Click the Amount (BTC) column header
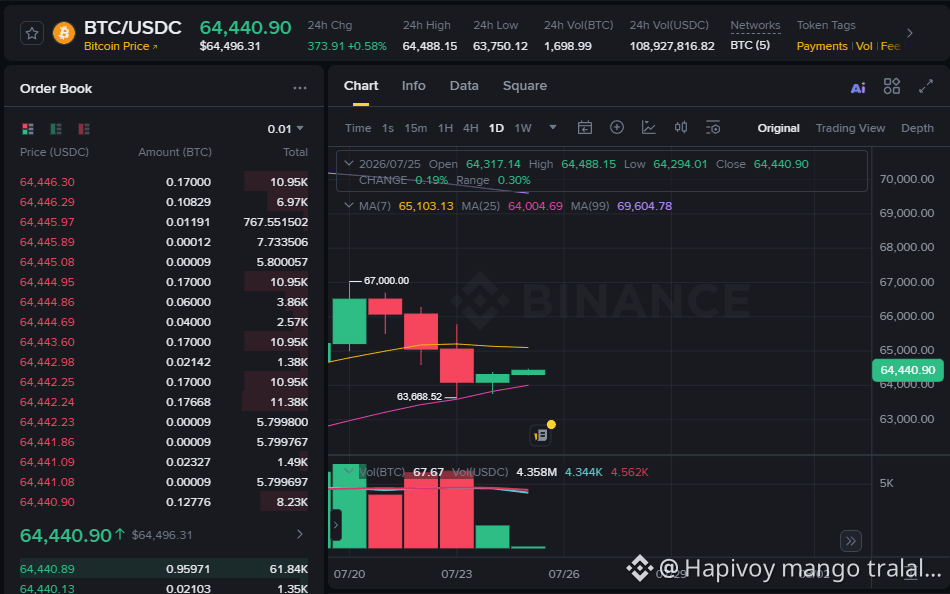Screen dimensions: 950x594 pos(175,152)
